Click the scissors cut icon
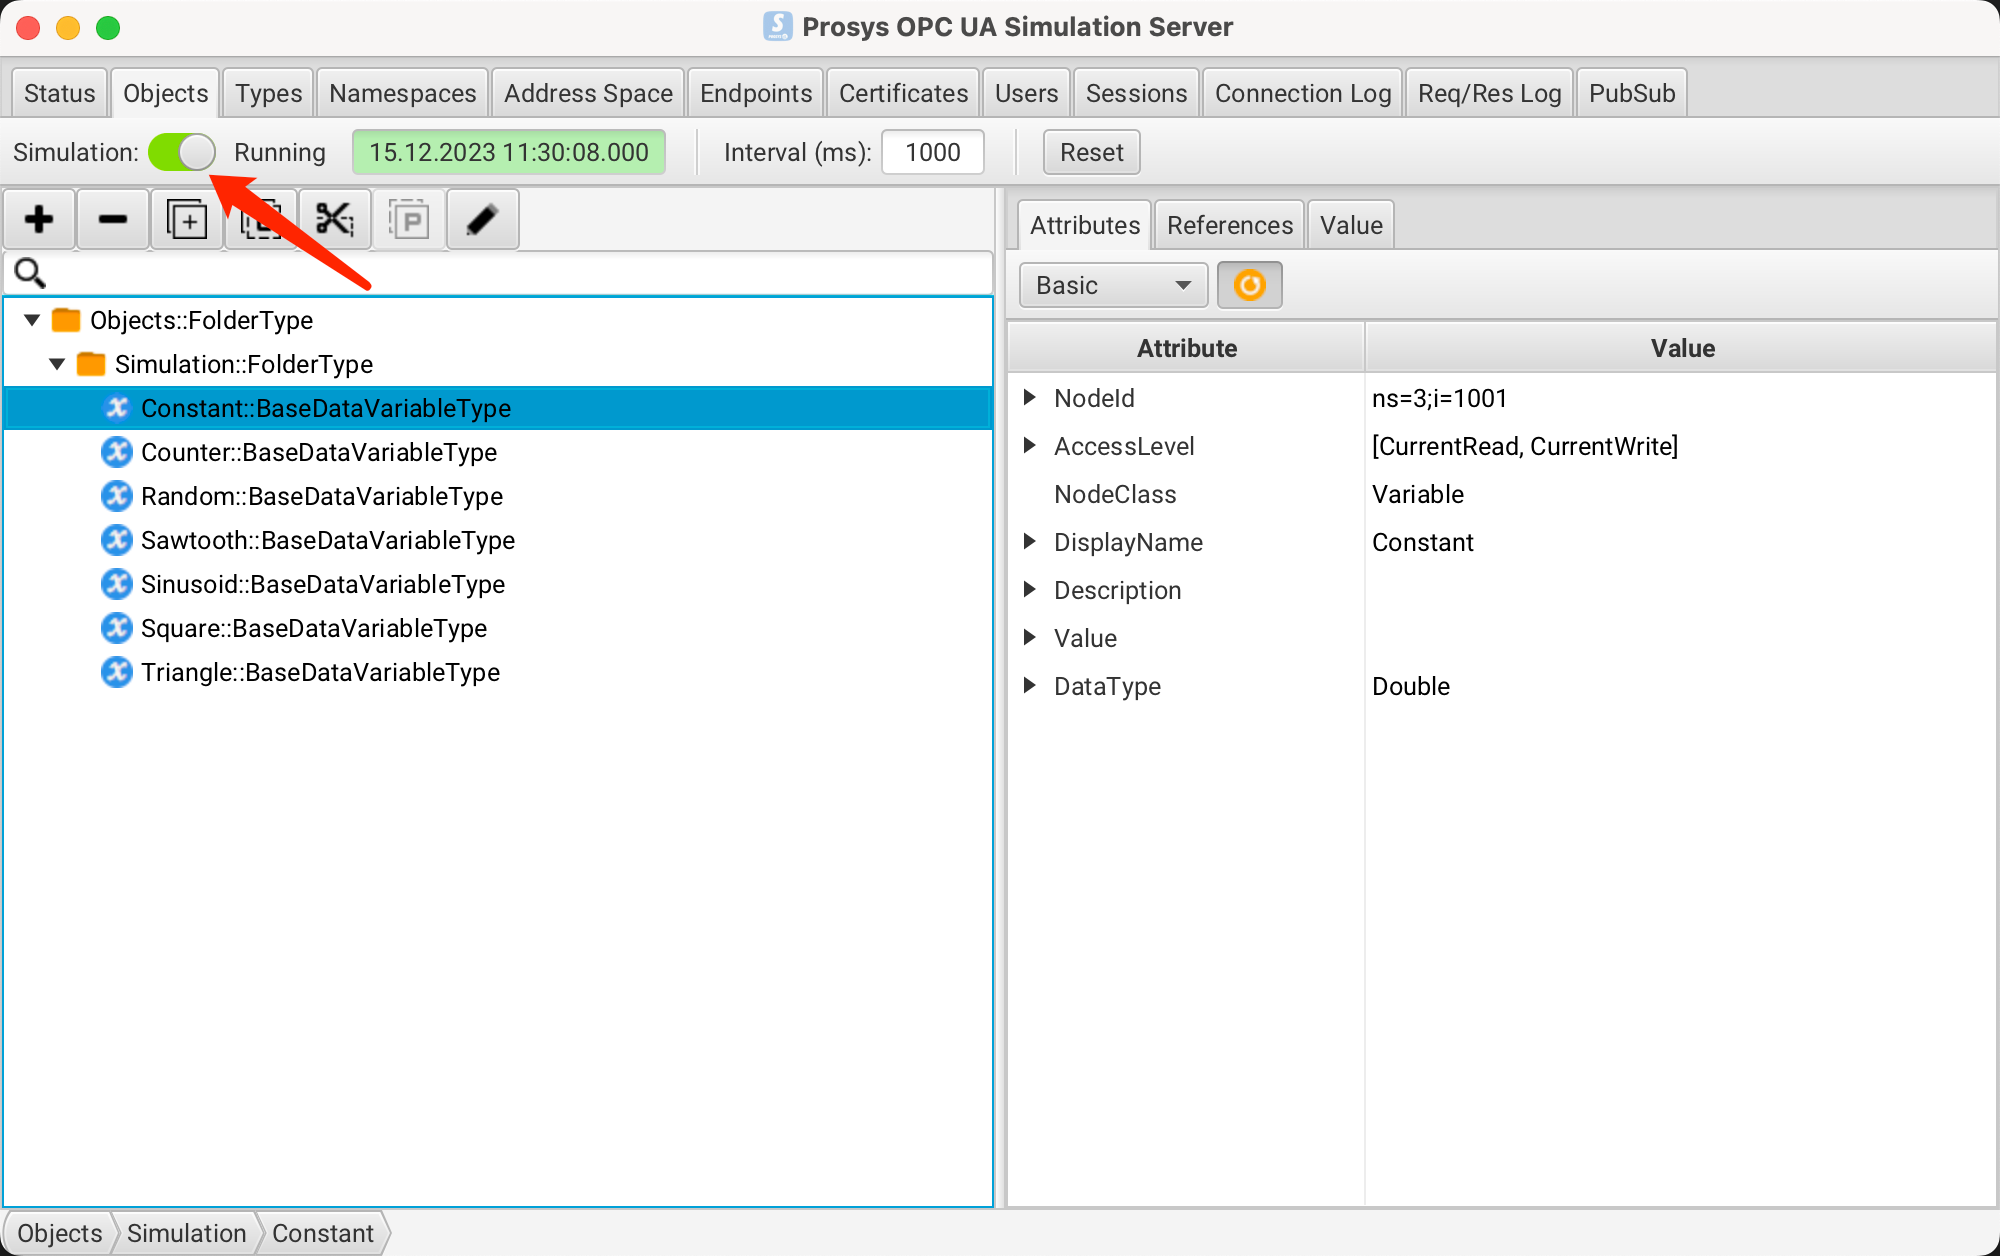This screenshot has height=1256, width=2000. (335, 220)
